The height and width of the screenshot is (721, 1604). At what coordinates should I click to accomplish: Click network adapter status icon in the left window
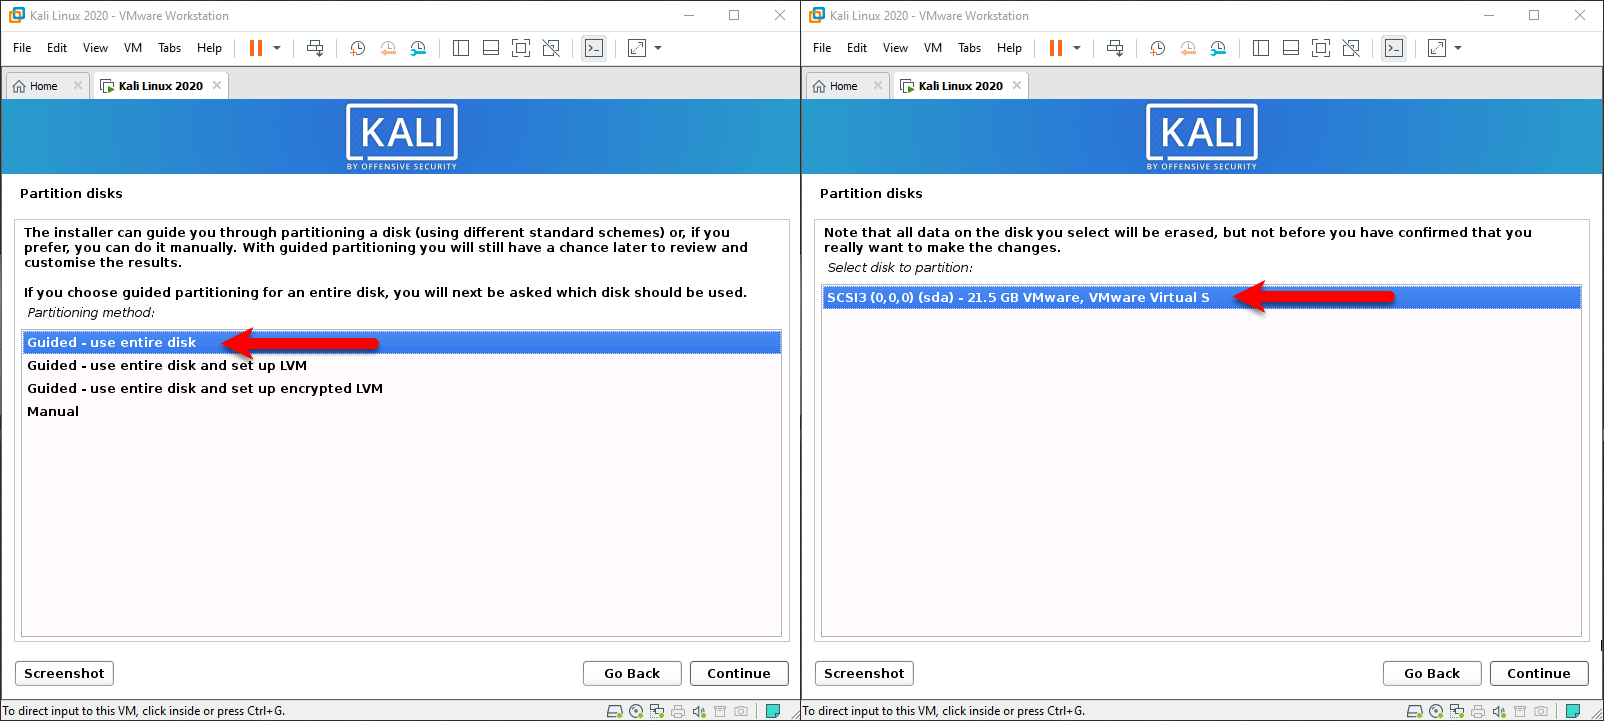point(657,711)
